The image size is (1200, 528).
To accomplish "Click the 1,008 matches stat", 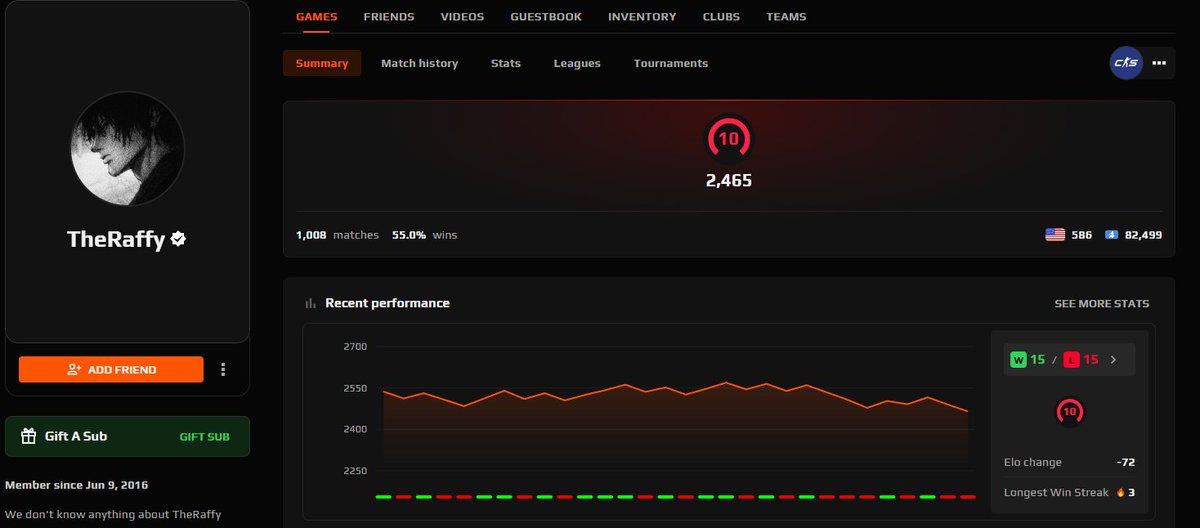I will (x=337, y=235).
